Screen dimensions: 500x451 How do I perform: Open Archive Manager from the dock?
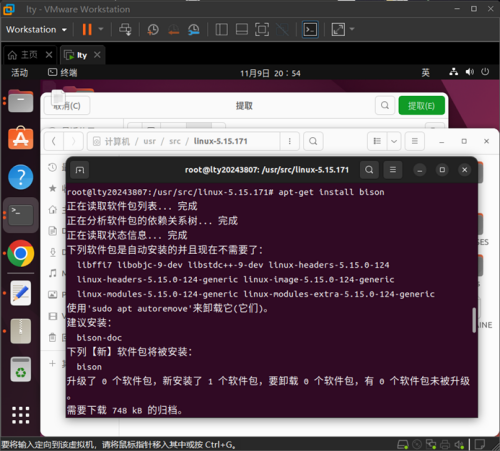coord(21,331)
